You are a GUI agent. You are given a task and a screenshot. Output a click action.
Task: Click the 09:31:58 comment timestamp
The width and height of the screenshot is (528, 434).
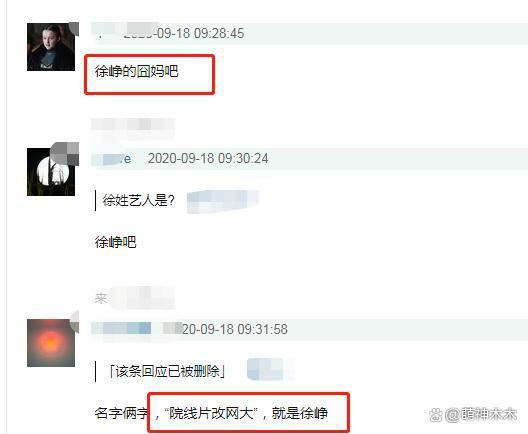235,329
